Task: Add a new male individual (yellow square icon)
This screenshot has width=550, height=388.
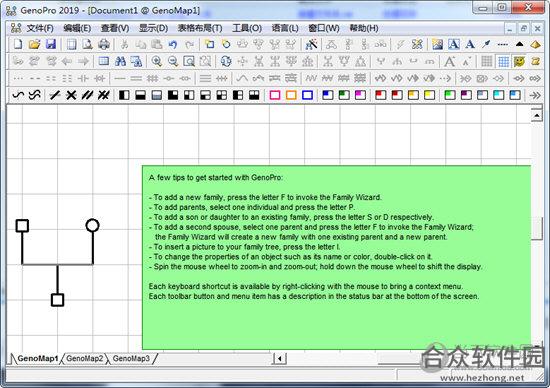Action: (x=209, y=45)
